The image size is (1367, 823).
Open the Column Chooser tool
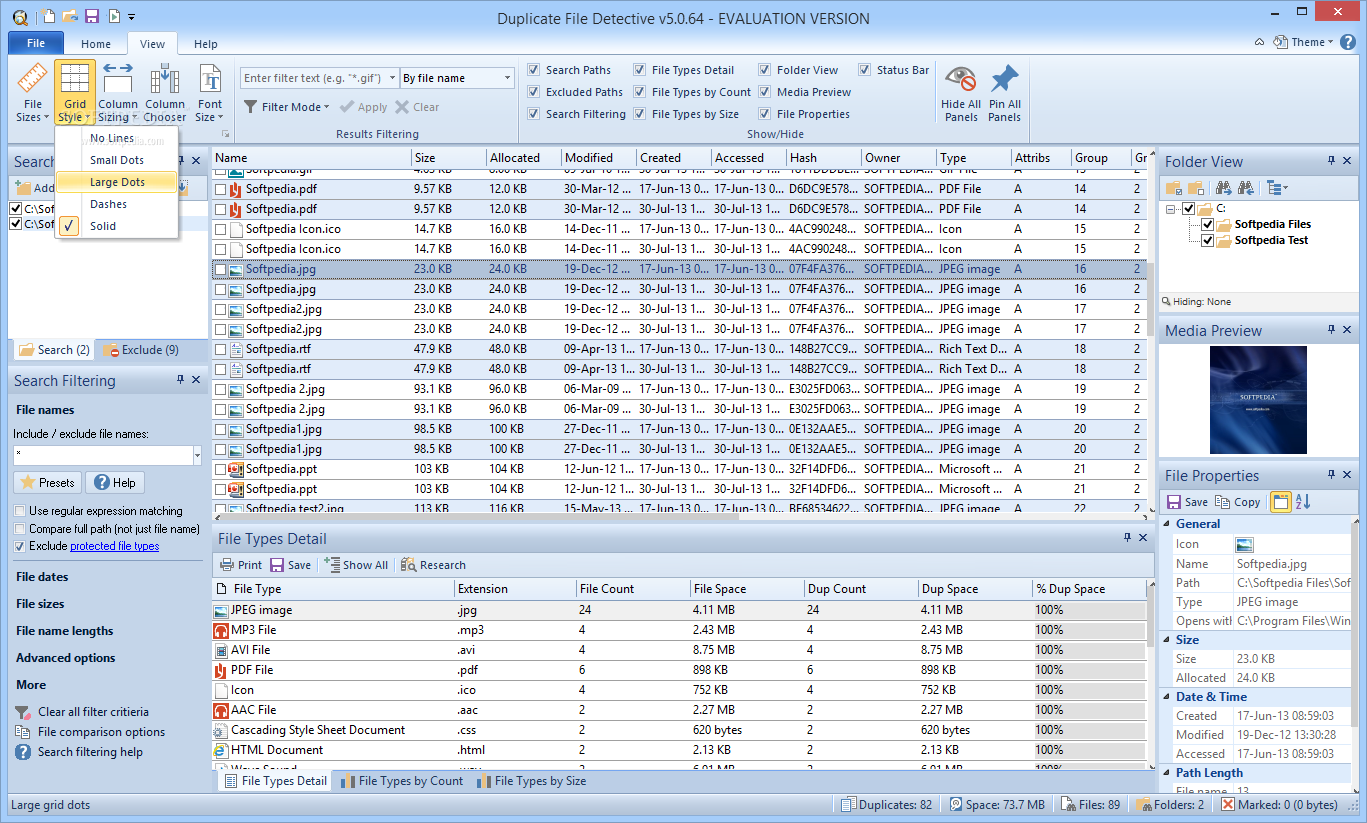click(x=165, y=92)
